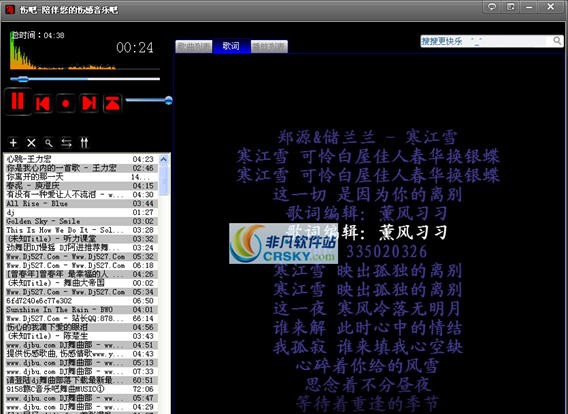The image size is (568, 414).
Task: Select (未知Title) - 舞曲大帝国
Action: pyautogui.click(x=81, y=283)
